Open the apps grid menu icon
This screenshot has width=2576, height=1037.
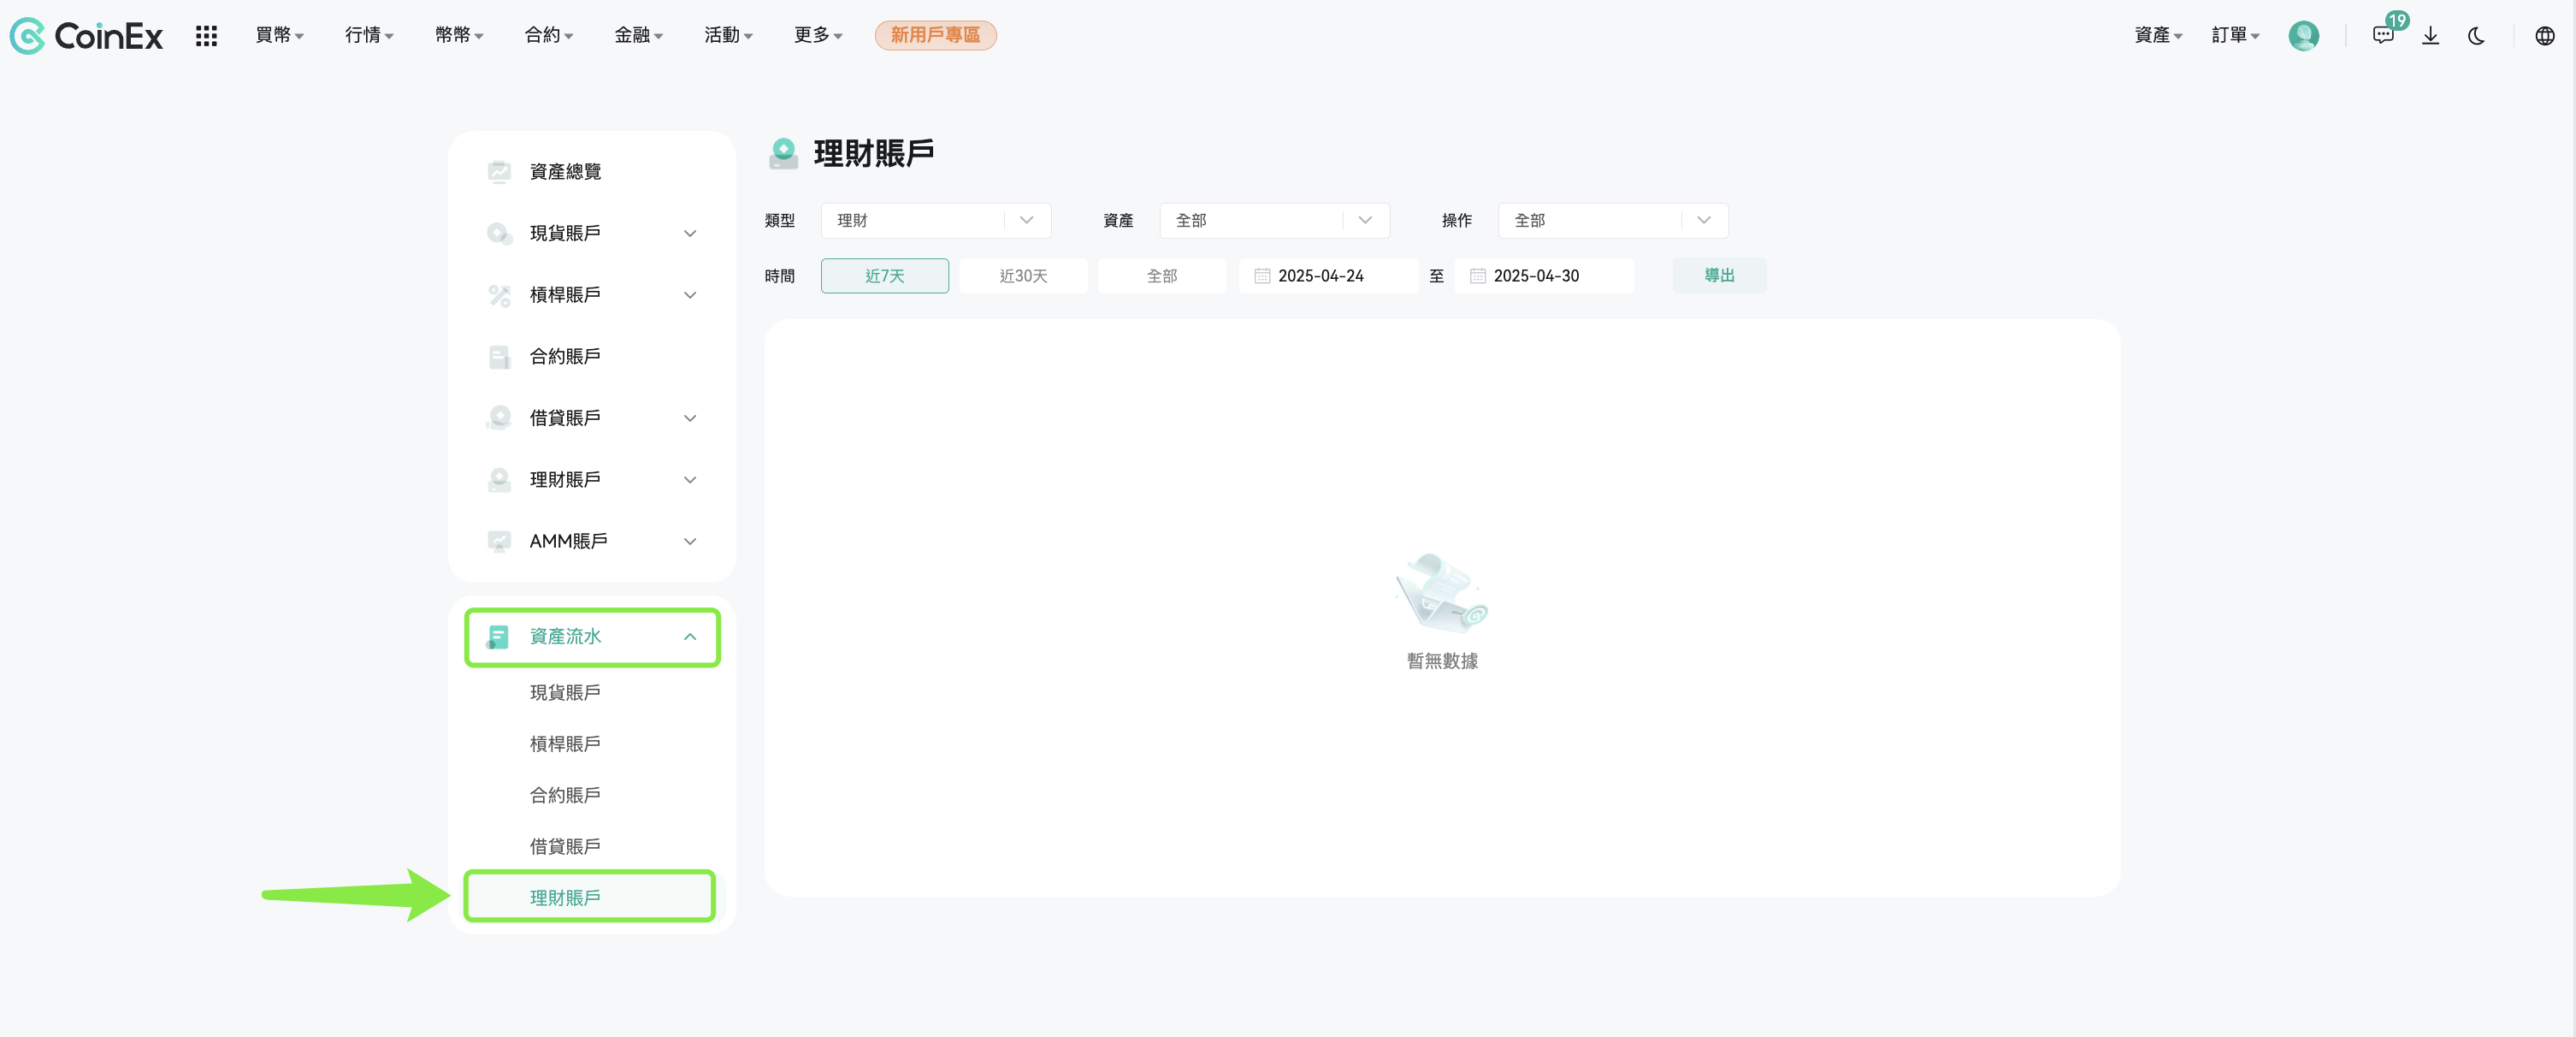click(206, 36)
